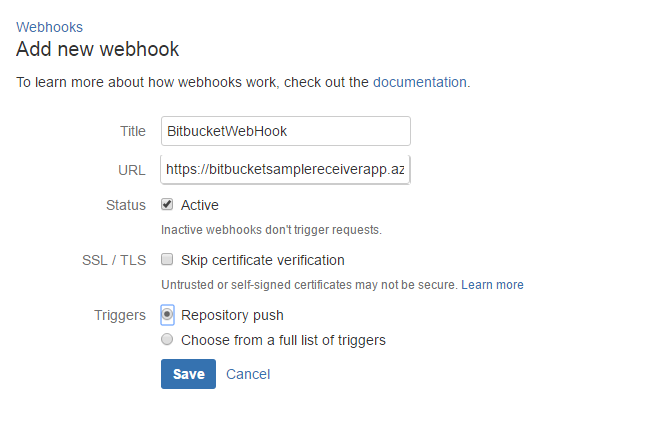Click the URL field label
Image resolution: width=662 pixels, height=422 pixels.
coord(132,170)
